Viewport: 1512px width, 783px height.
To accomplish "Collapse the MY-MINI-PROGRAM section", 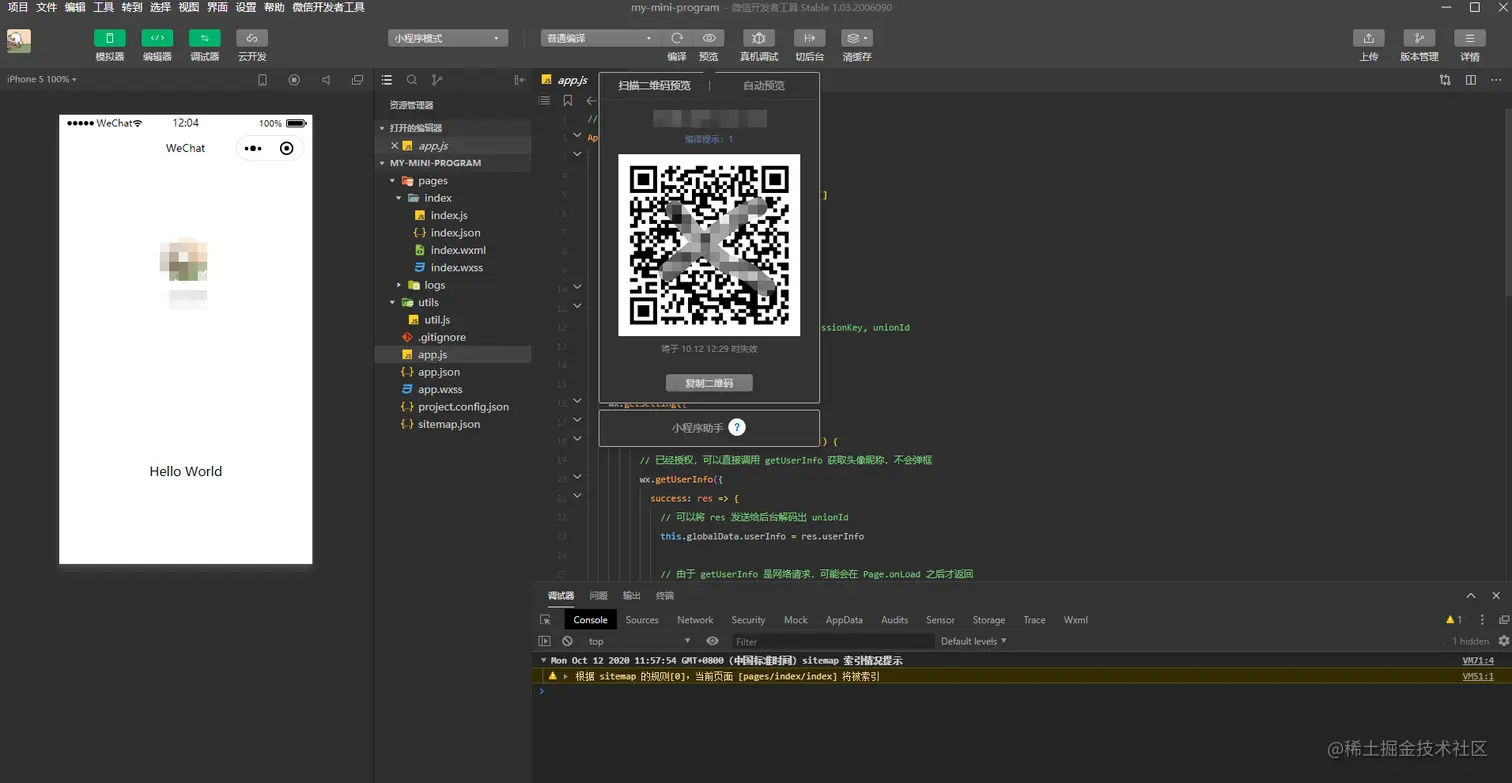I will tap(382, 163).
